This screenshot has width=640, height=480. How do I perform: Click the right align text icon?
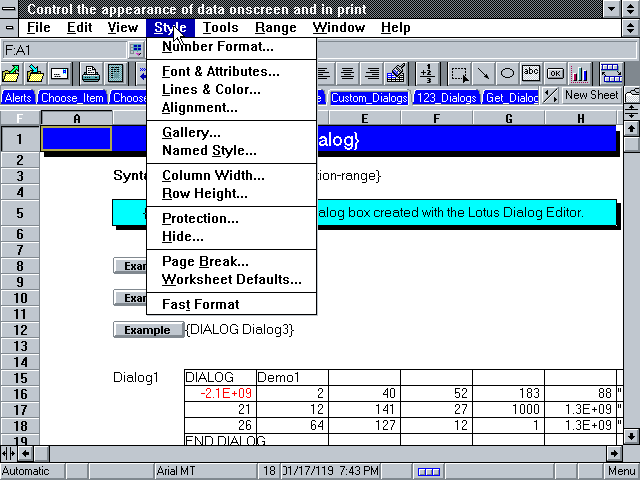[372, 74]
